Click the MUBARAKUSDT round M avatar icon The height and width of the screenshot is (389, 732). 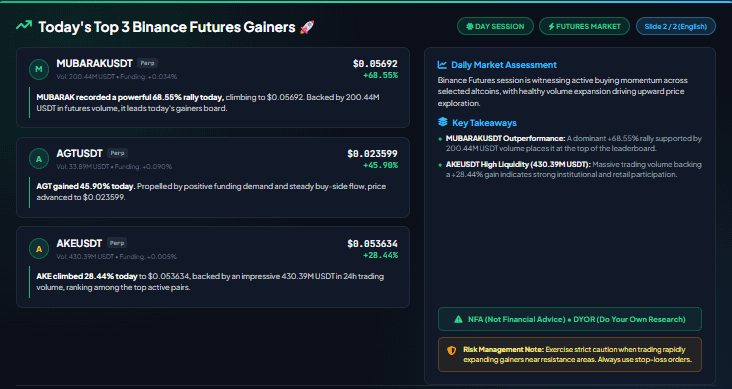(39, 69)
